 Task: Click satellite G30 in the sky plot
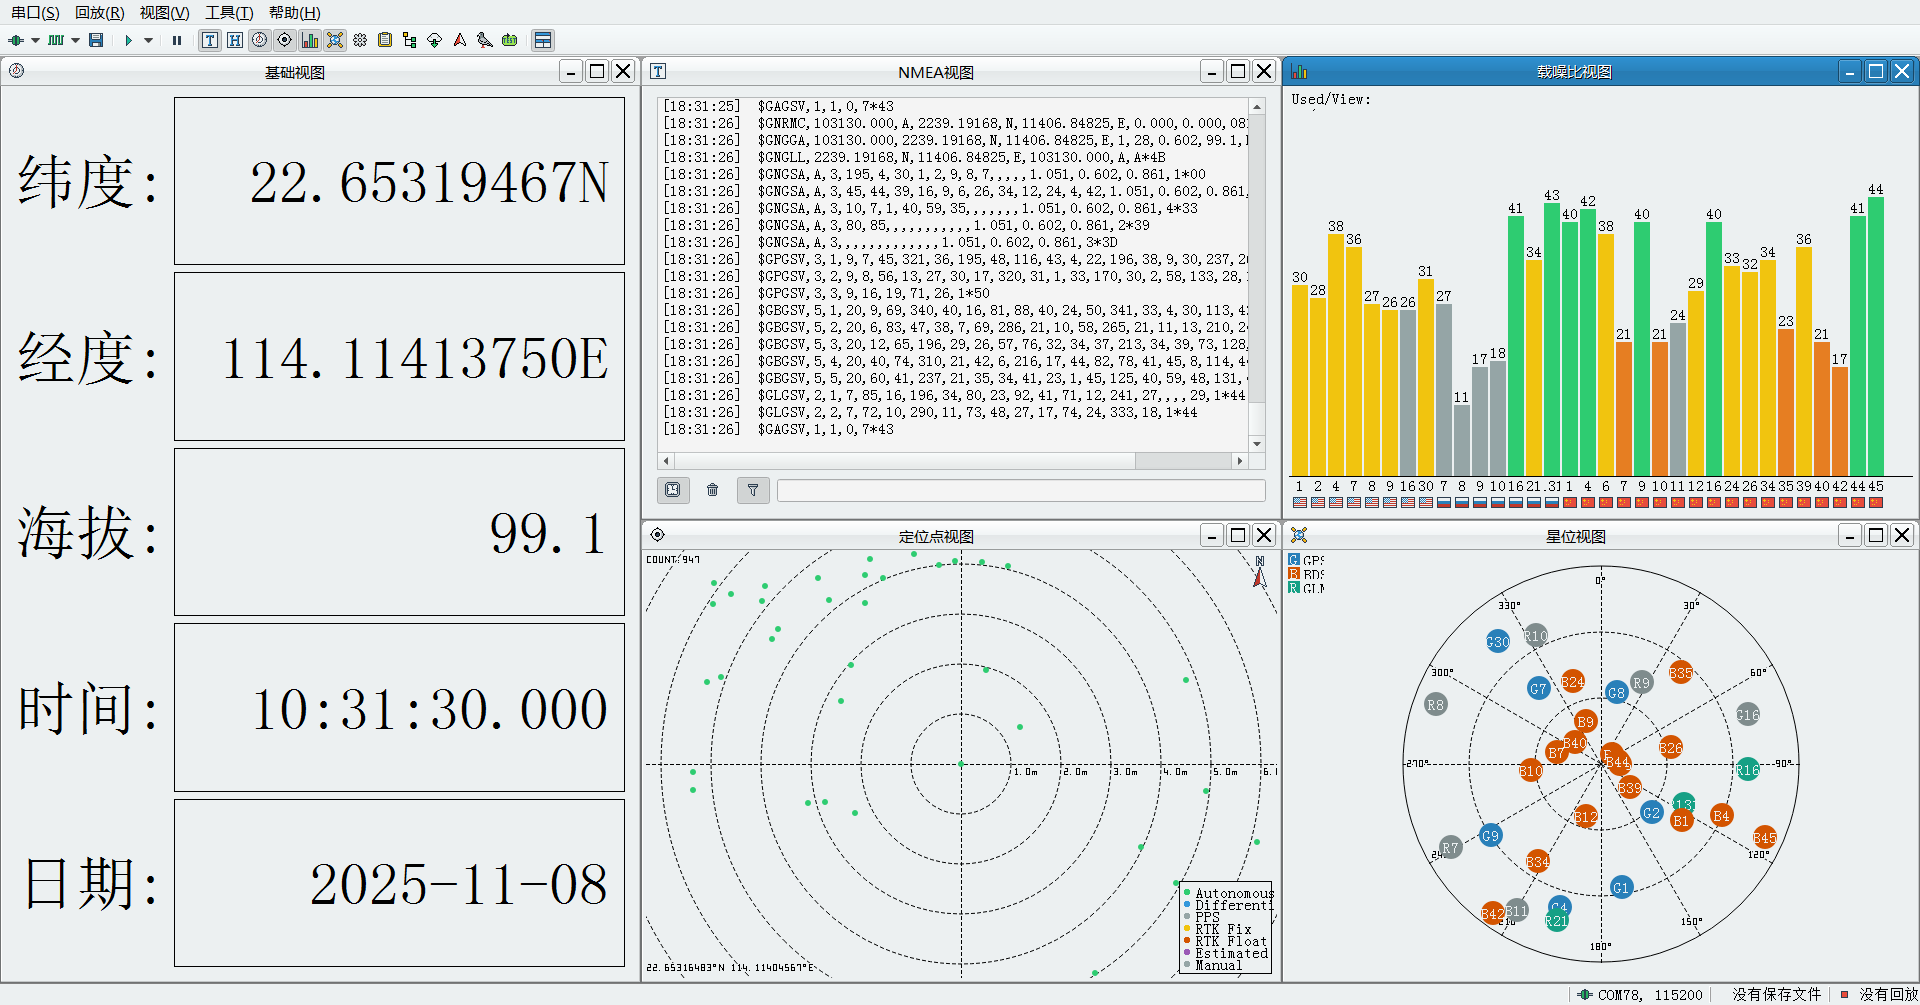(1498, 642)
